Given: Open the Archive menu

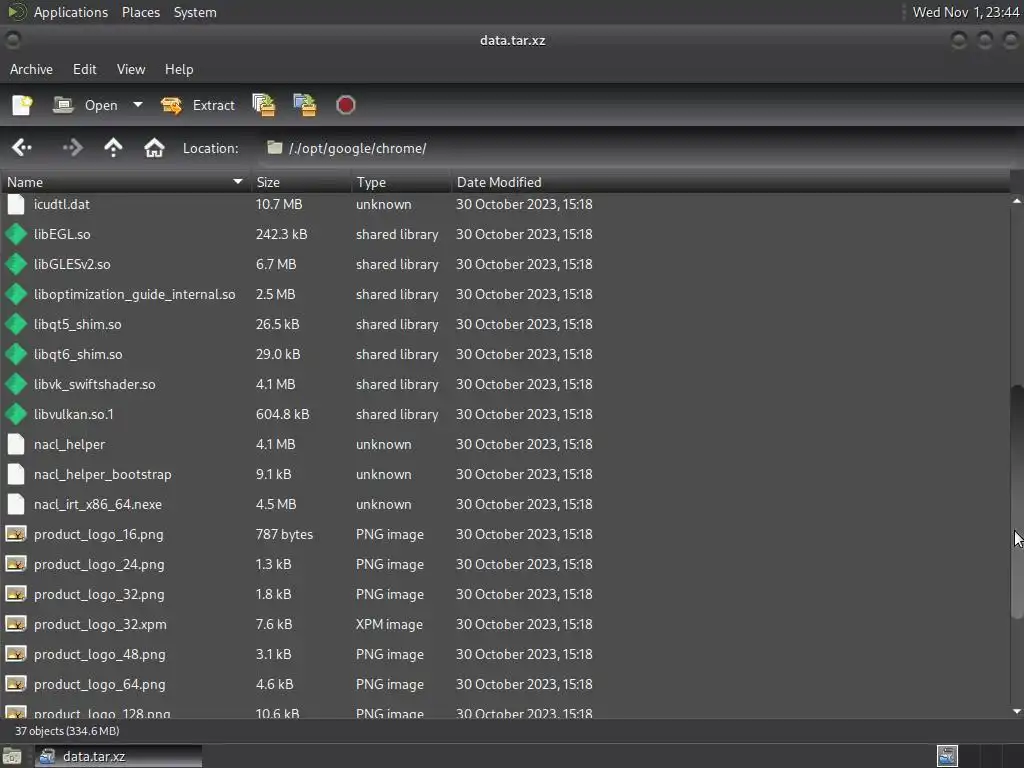Looking at the screenshot, I should (31, 69).
